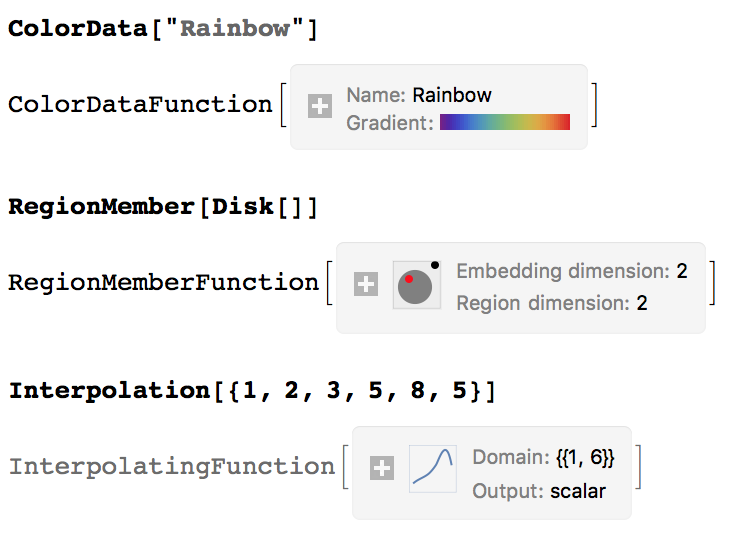This screenshot has height=534, width=732.
Task: Expand the ColorDataFunction summary box
Action: 320,107
